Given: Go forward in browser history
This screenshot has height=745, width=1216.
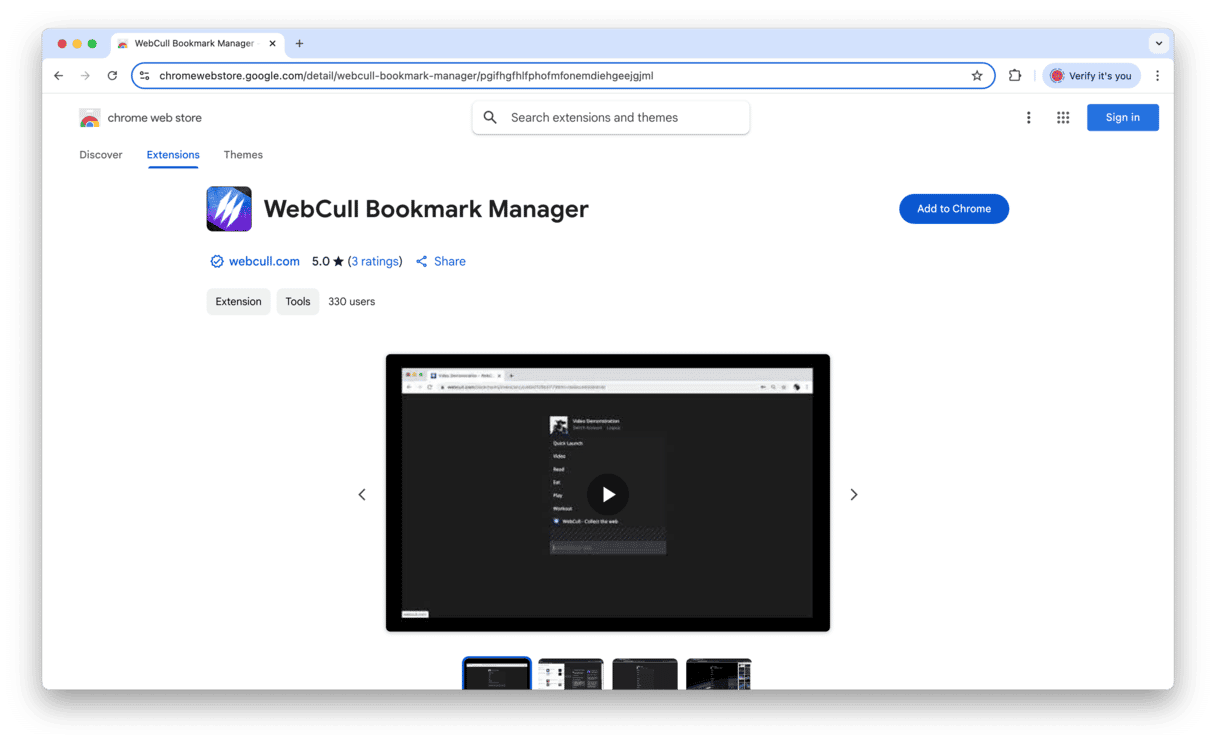Looking at the screenshot, I should point(85,76).
